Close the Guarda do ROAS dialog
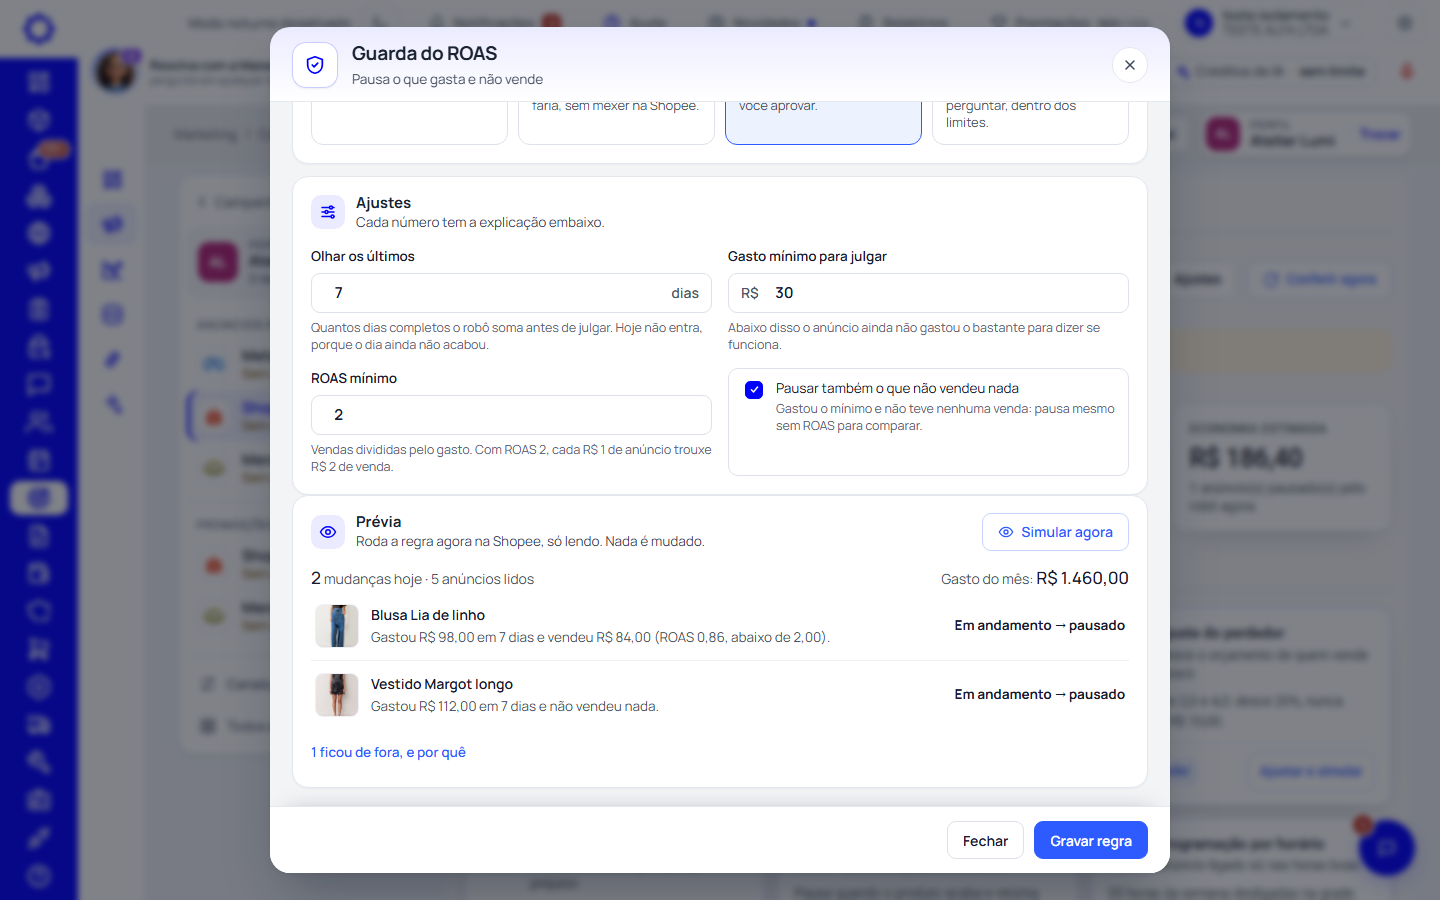This screenshot has height=900, width=1440. tap(1129, 65)
